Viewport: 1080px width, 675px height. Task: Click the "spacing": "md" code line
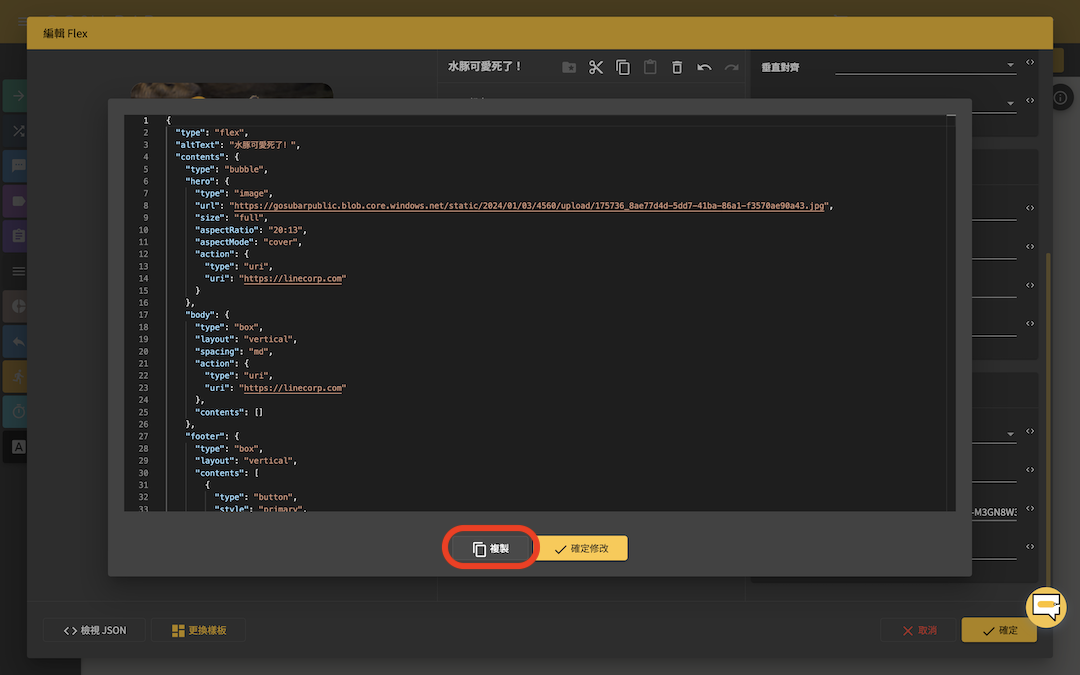pyautogui.click(x=233, y=351)
